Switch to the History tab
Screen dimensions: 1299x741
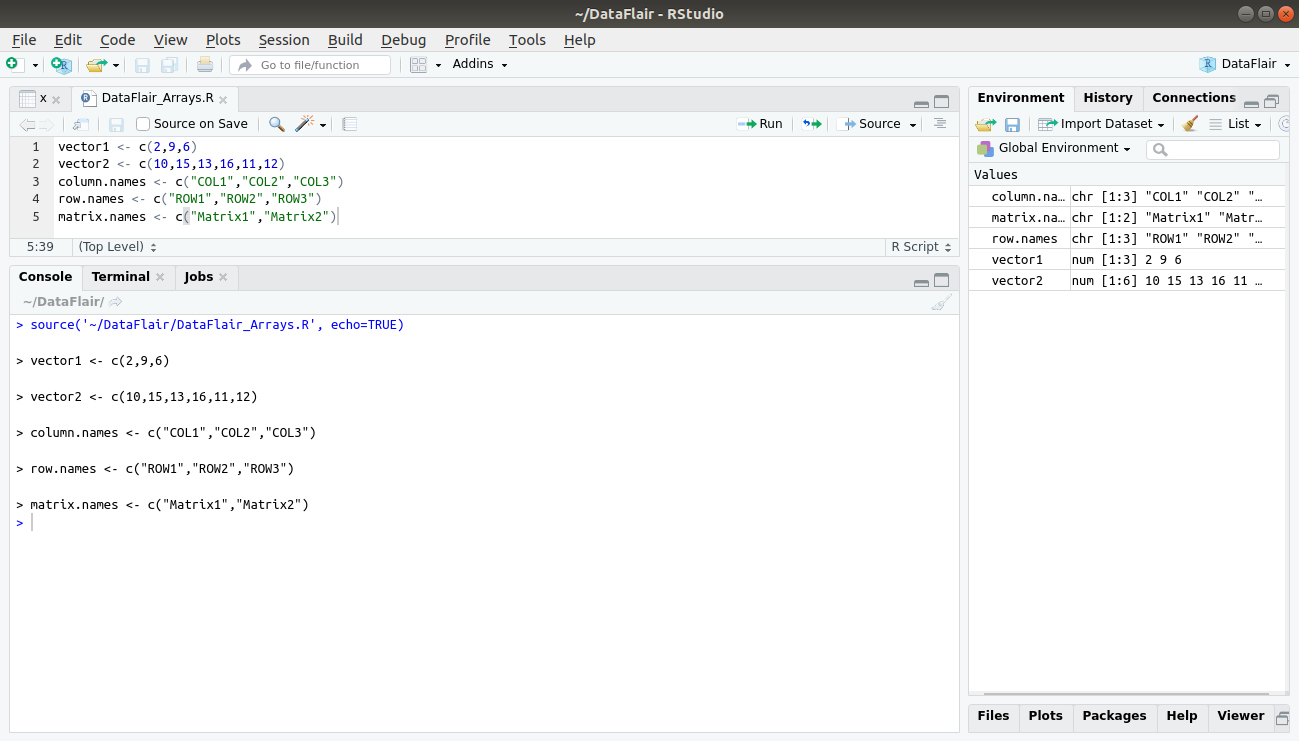(1108, 98)
